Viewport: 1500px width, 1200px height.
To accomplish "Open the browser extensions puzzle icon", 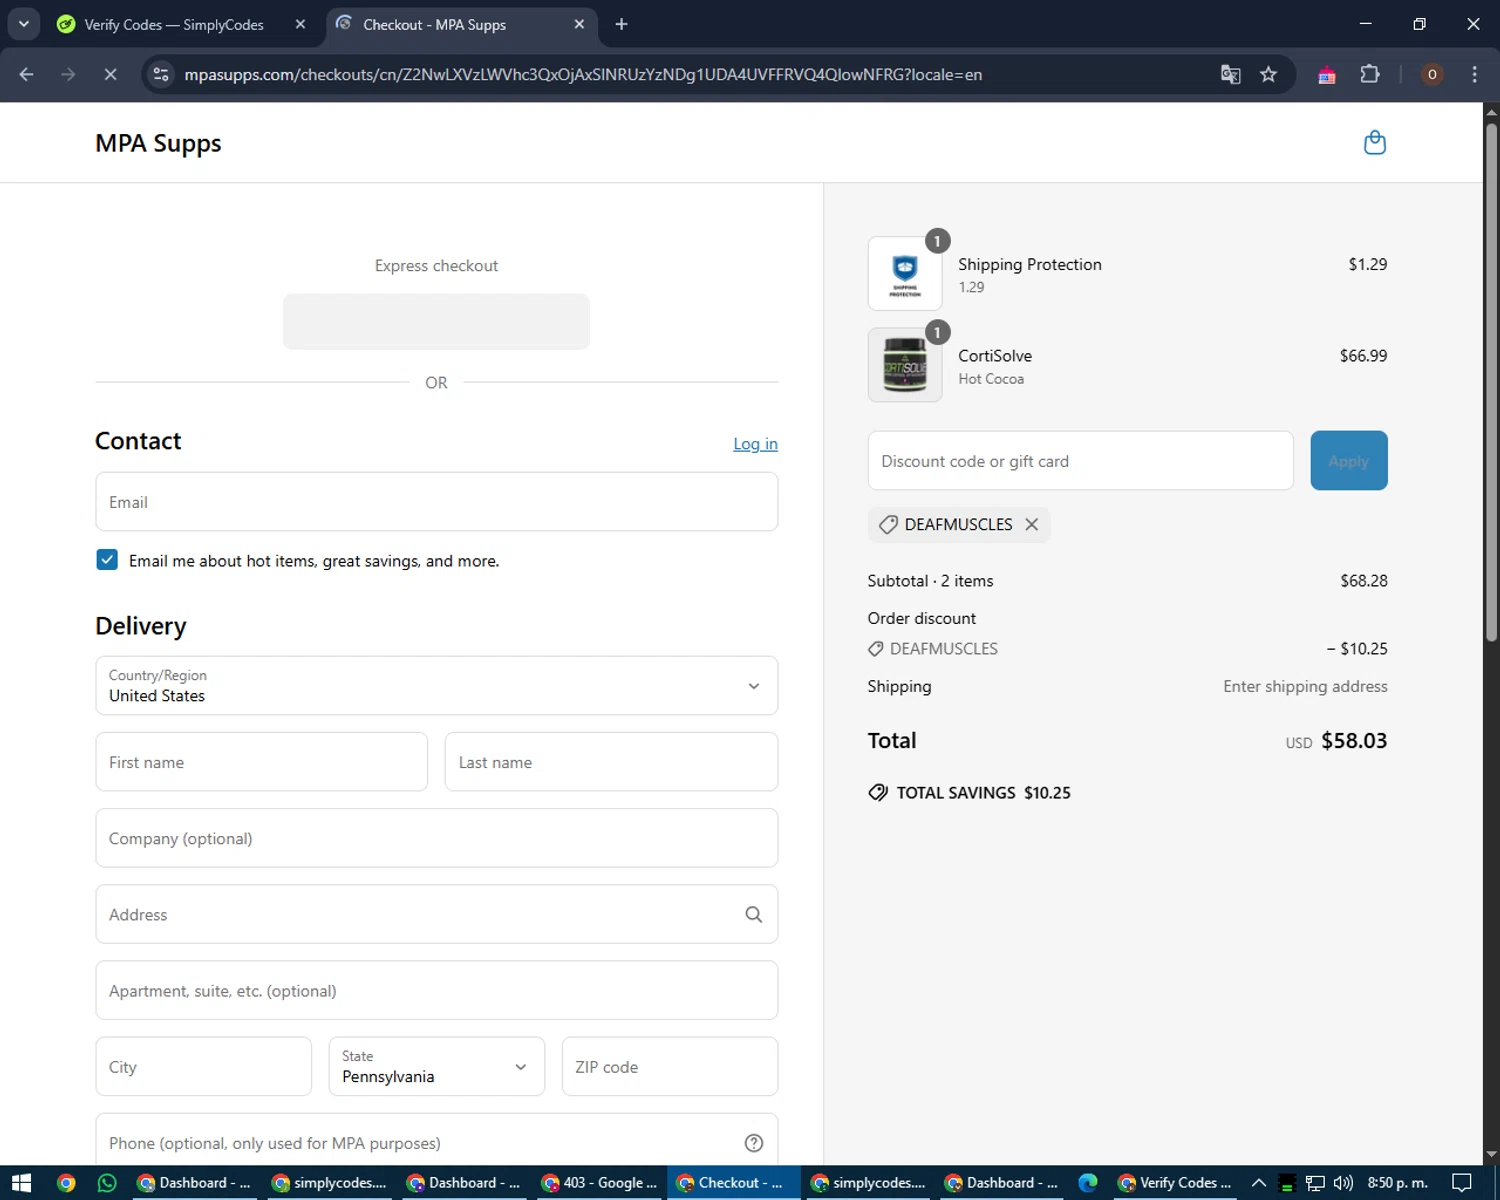I will (1370, 75).
